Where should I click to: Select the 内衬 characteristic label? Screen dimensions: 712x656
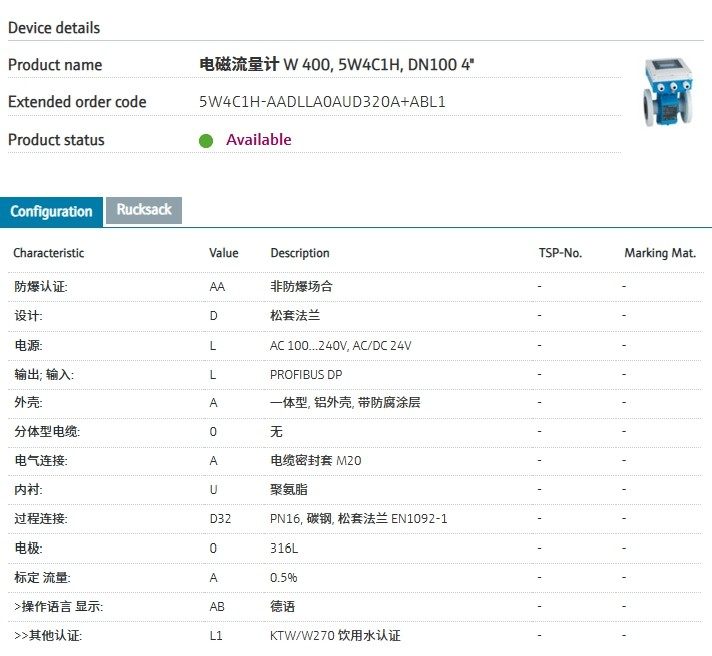click(x=27, y=490)
